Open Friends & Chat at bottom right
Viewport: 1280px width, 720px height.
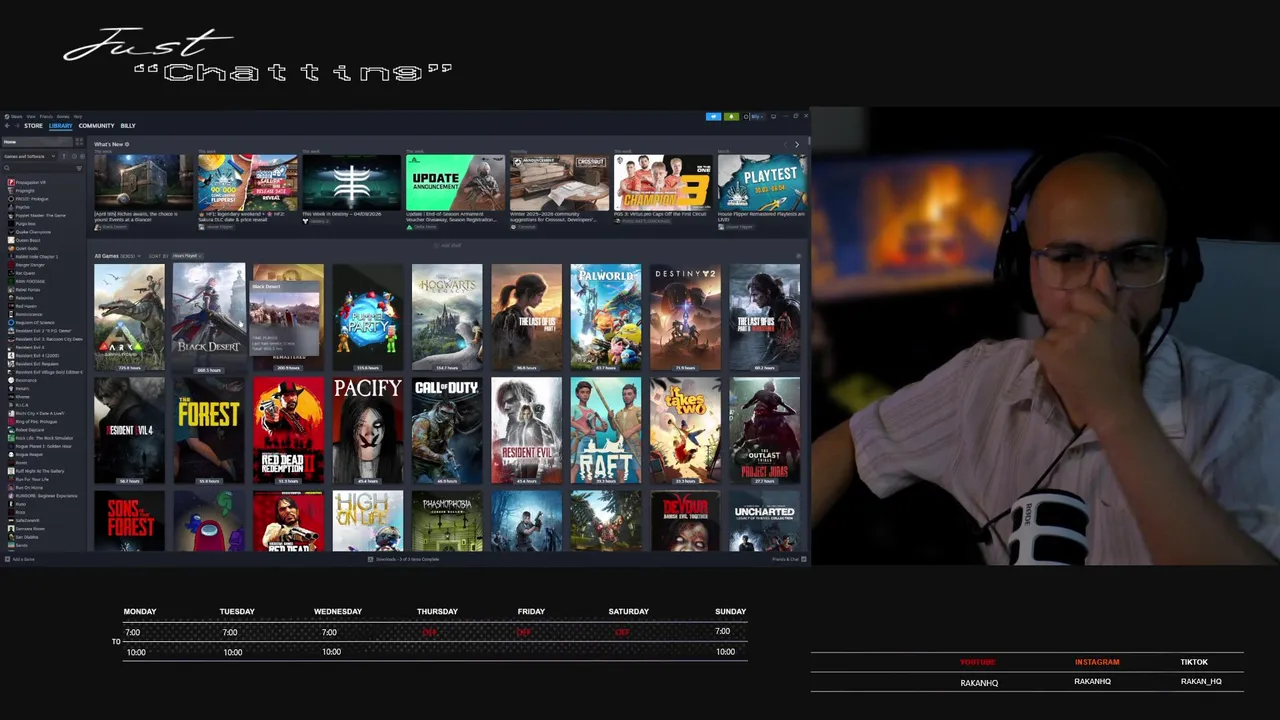point(787,559)
